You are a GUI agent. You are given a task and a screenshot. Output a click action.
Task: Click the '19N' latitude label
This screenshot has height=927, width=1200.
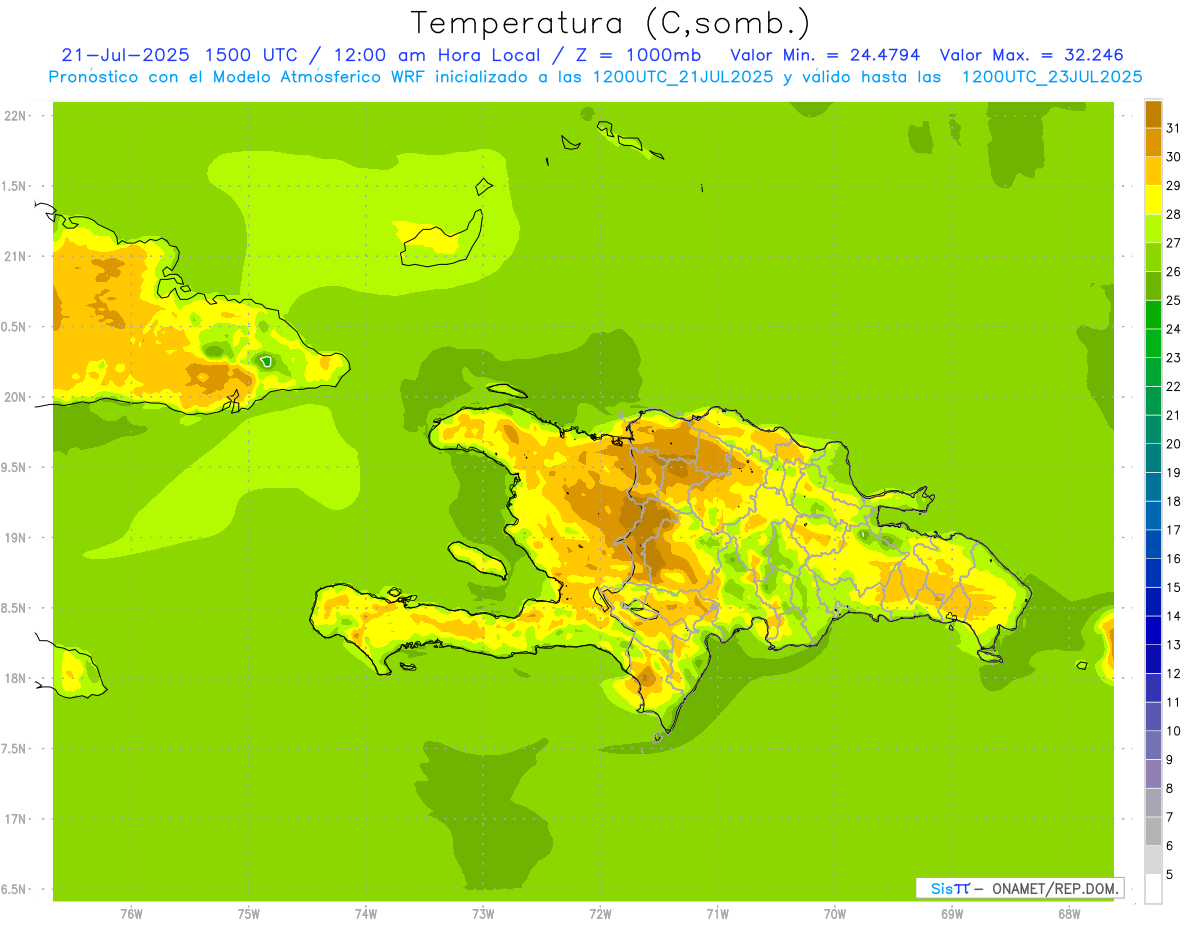[14, 538]
